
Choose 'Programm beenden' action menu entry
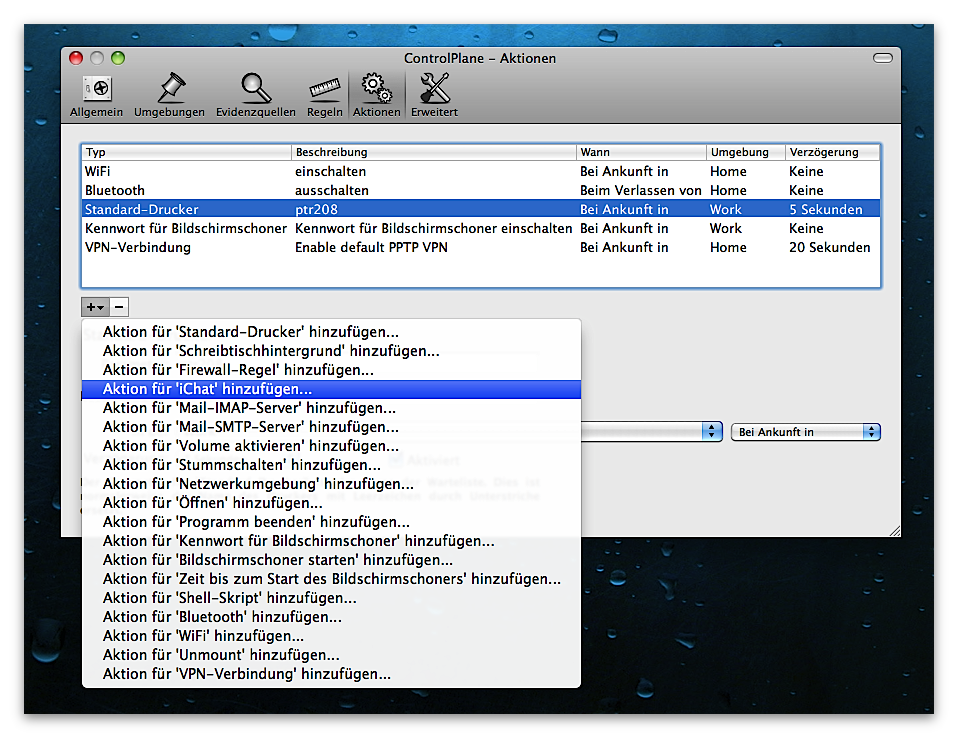pos(331,522)
